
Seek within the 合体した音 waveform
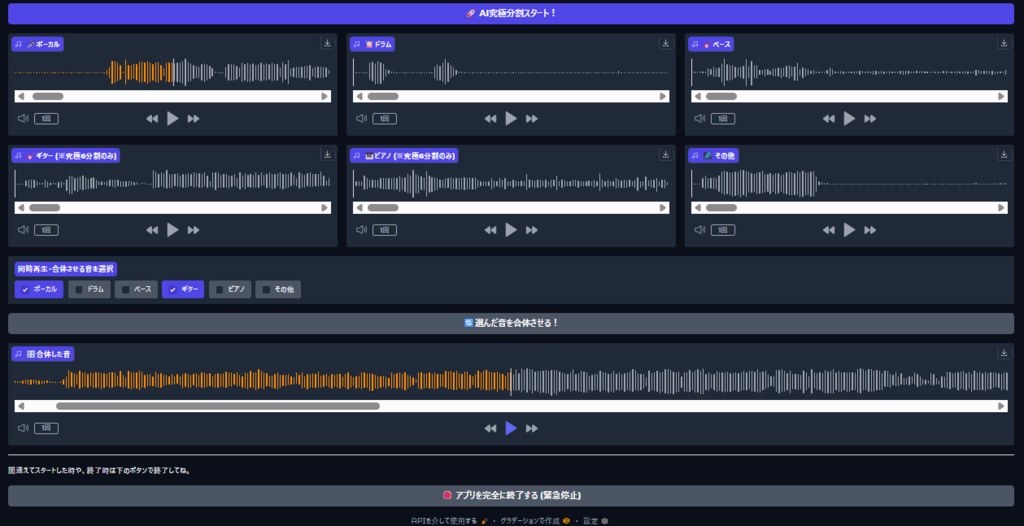(511, 382)
